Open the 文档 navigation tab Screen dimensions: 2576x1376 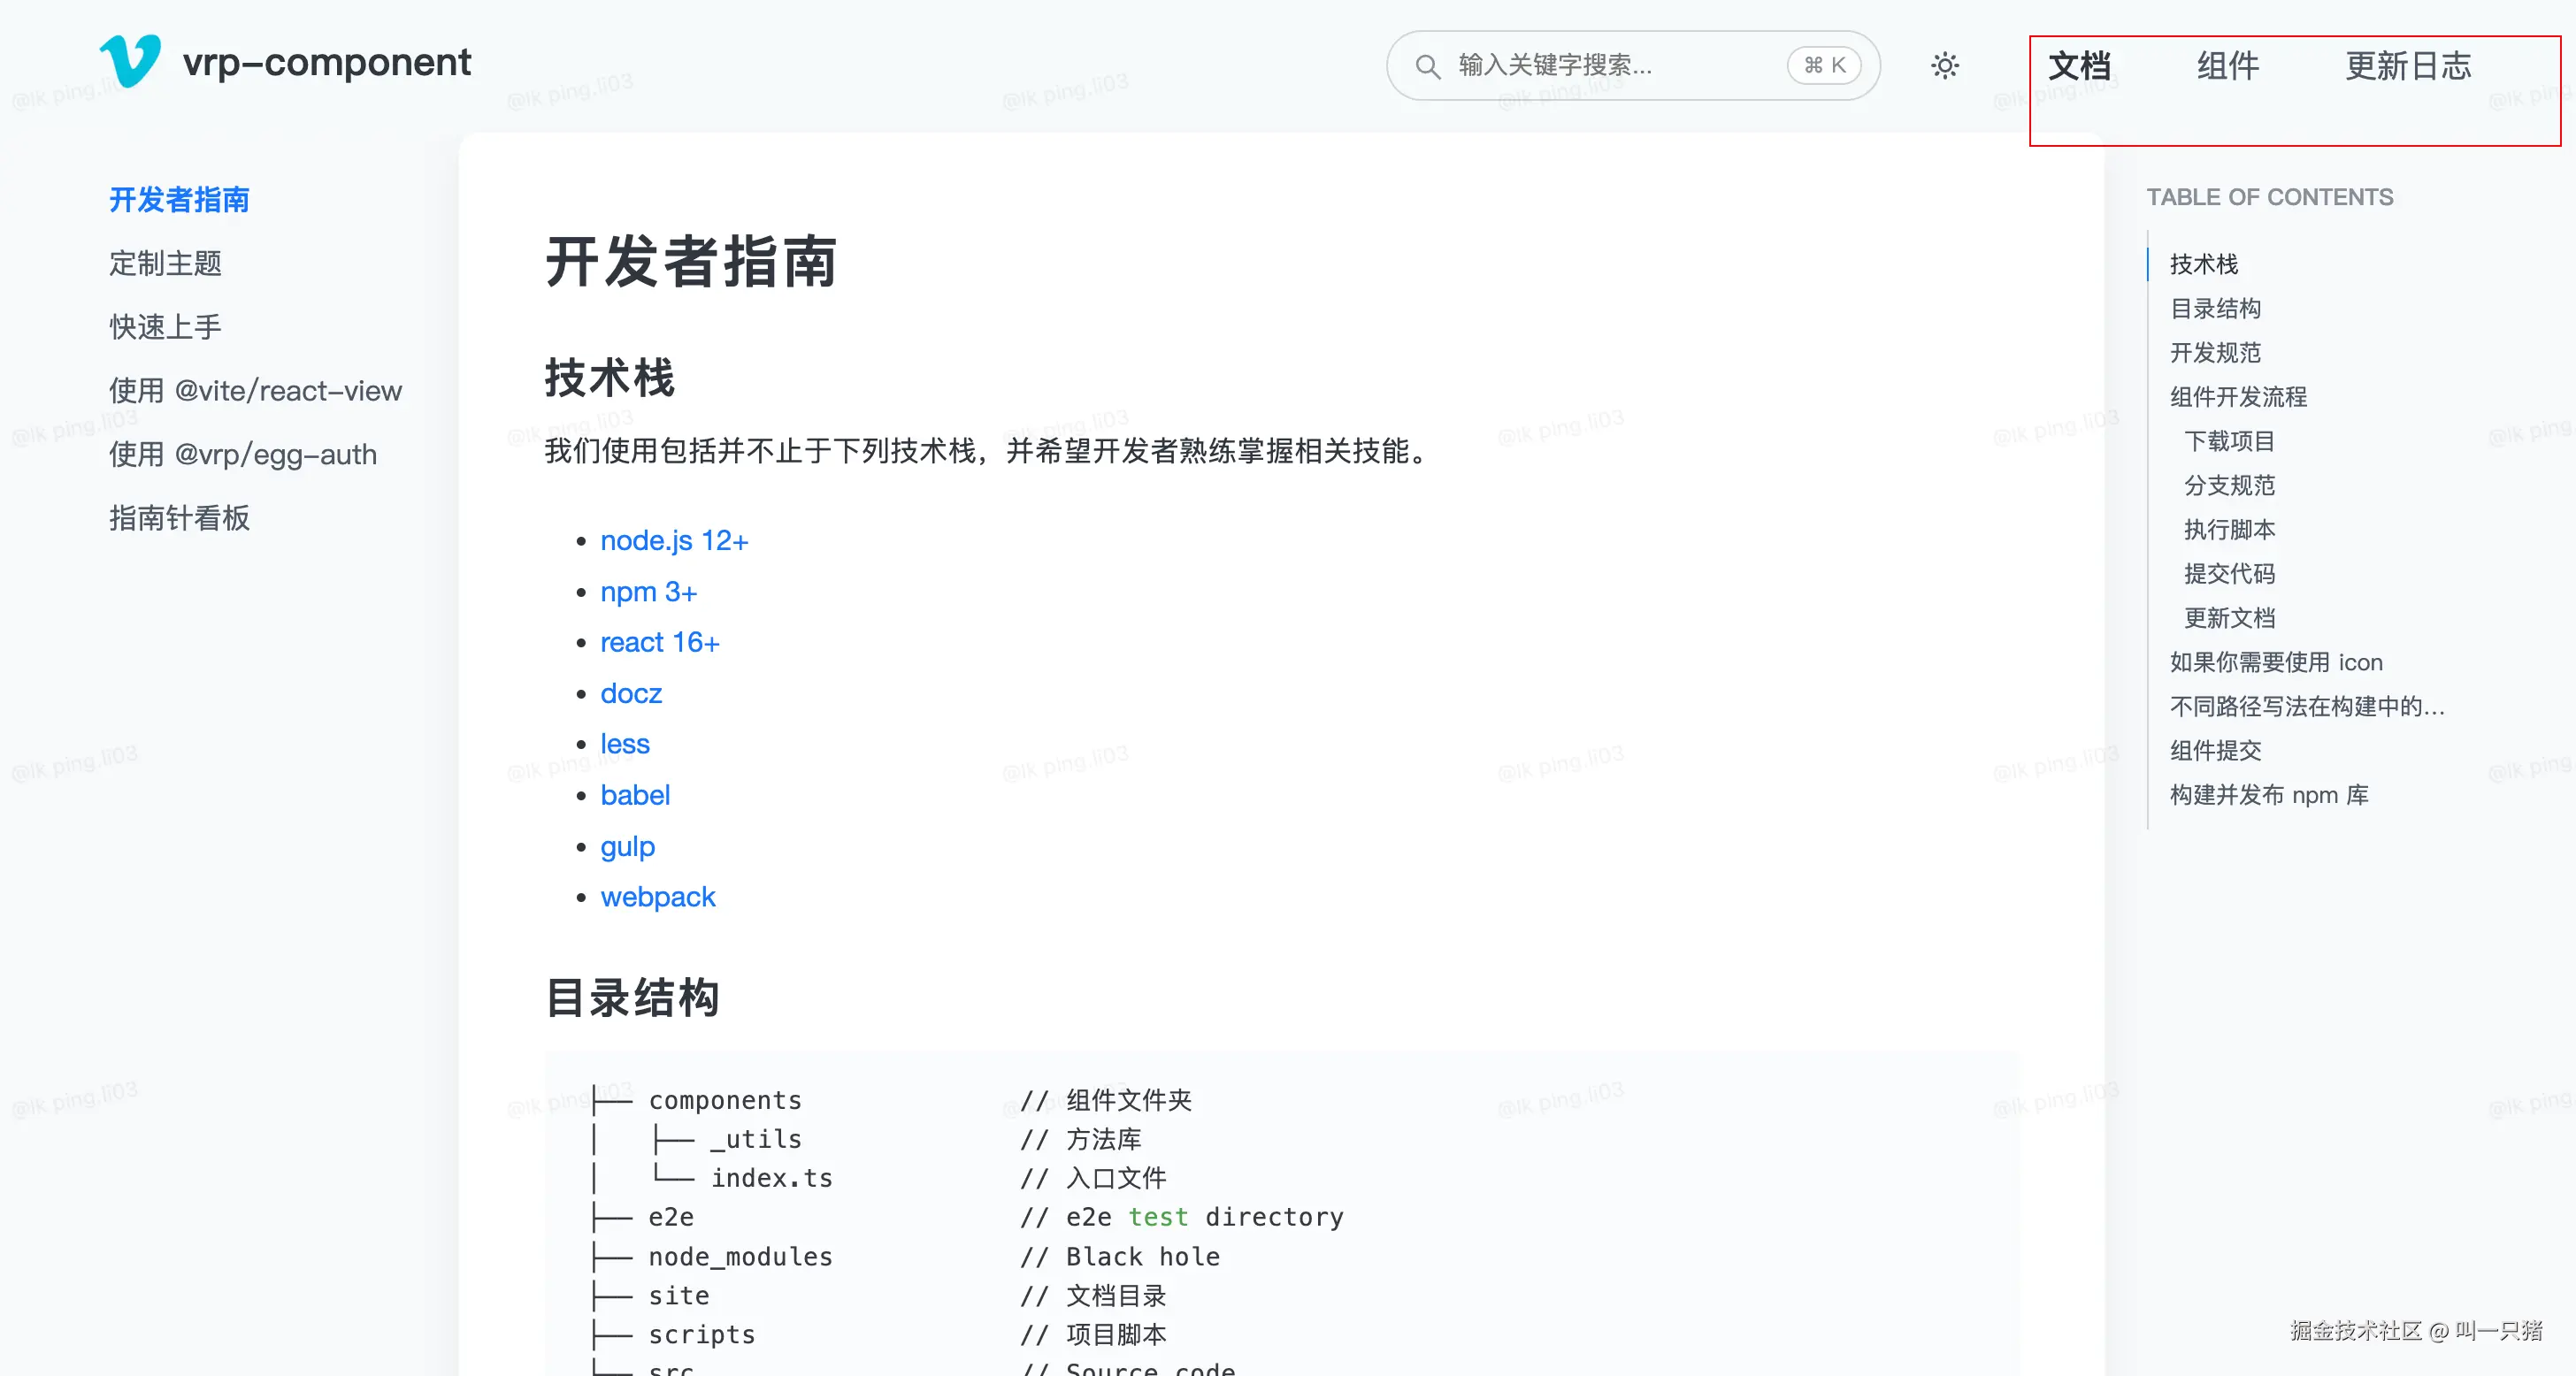tap(2078, 66)
